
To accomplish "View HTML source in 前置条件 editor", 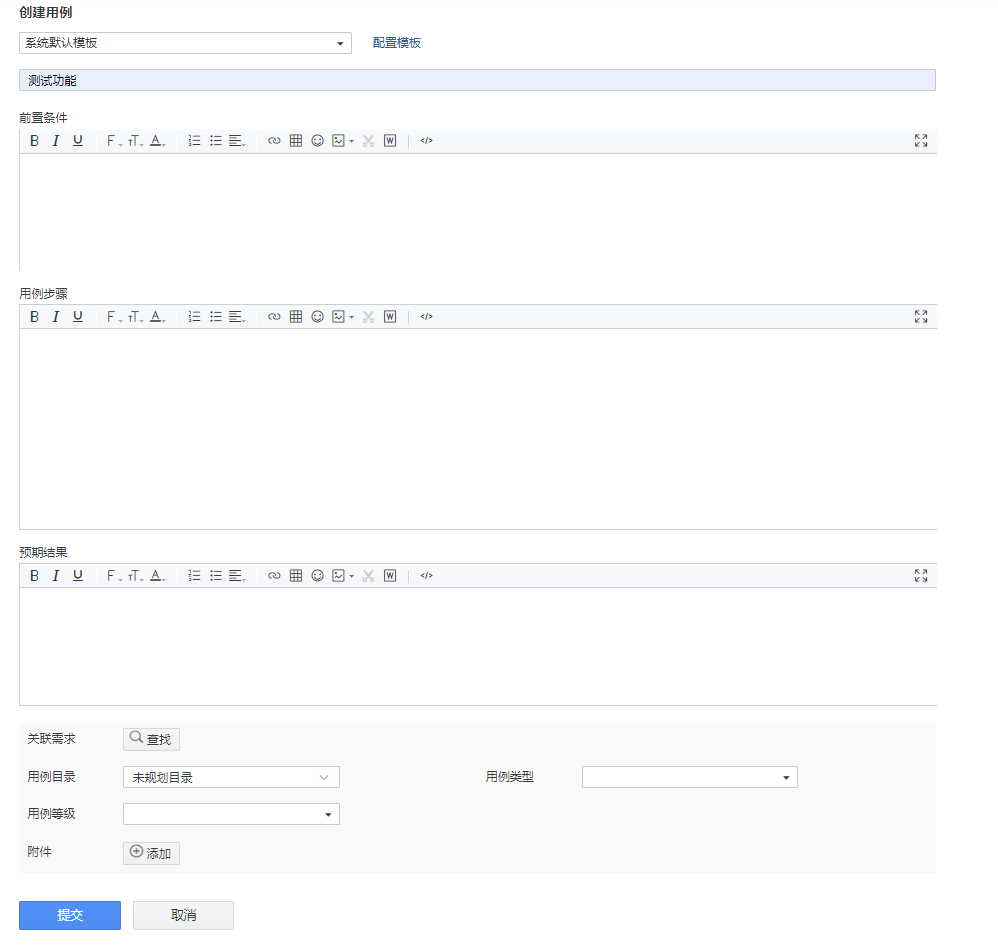I will 426,141.
